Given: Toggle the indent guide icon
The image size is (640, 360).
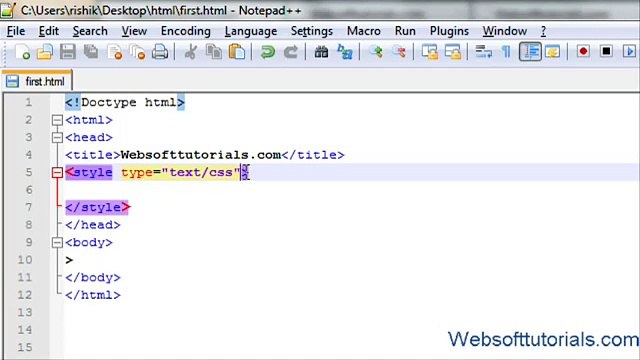Looking at the screenshot, I should [530, 52].
